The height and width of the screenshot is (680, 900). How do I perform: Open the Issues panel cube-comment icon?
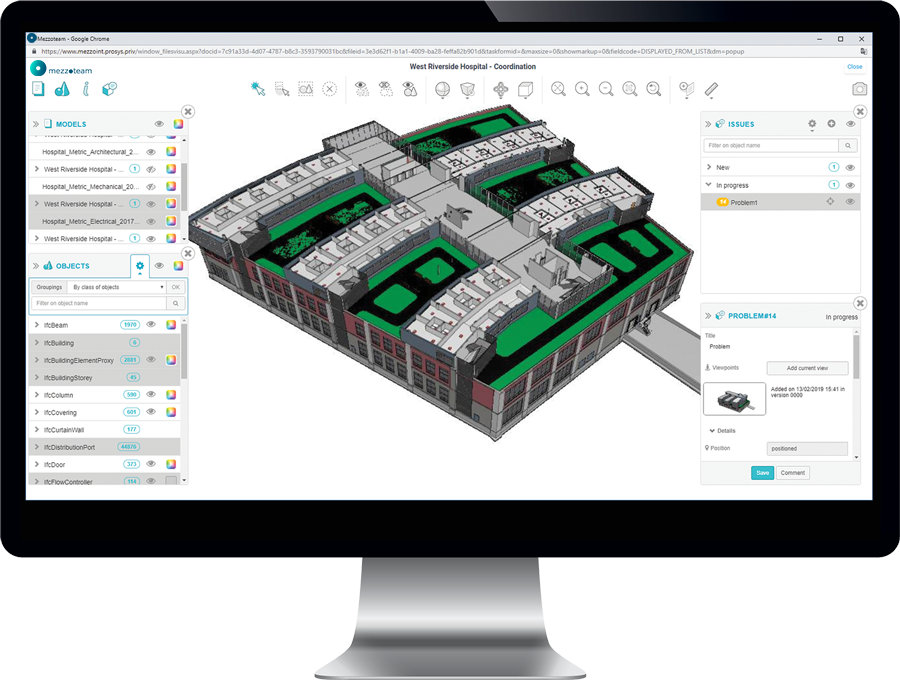tap(109, 89)
